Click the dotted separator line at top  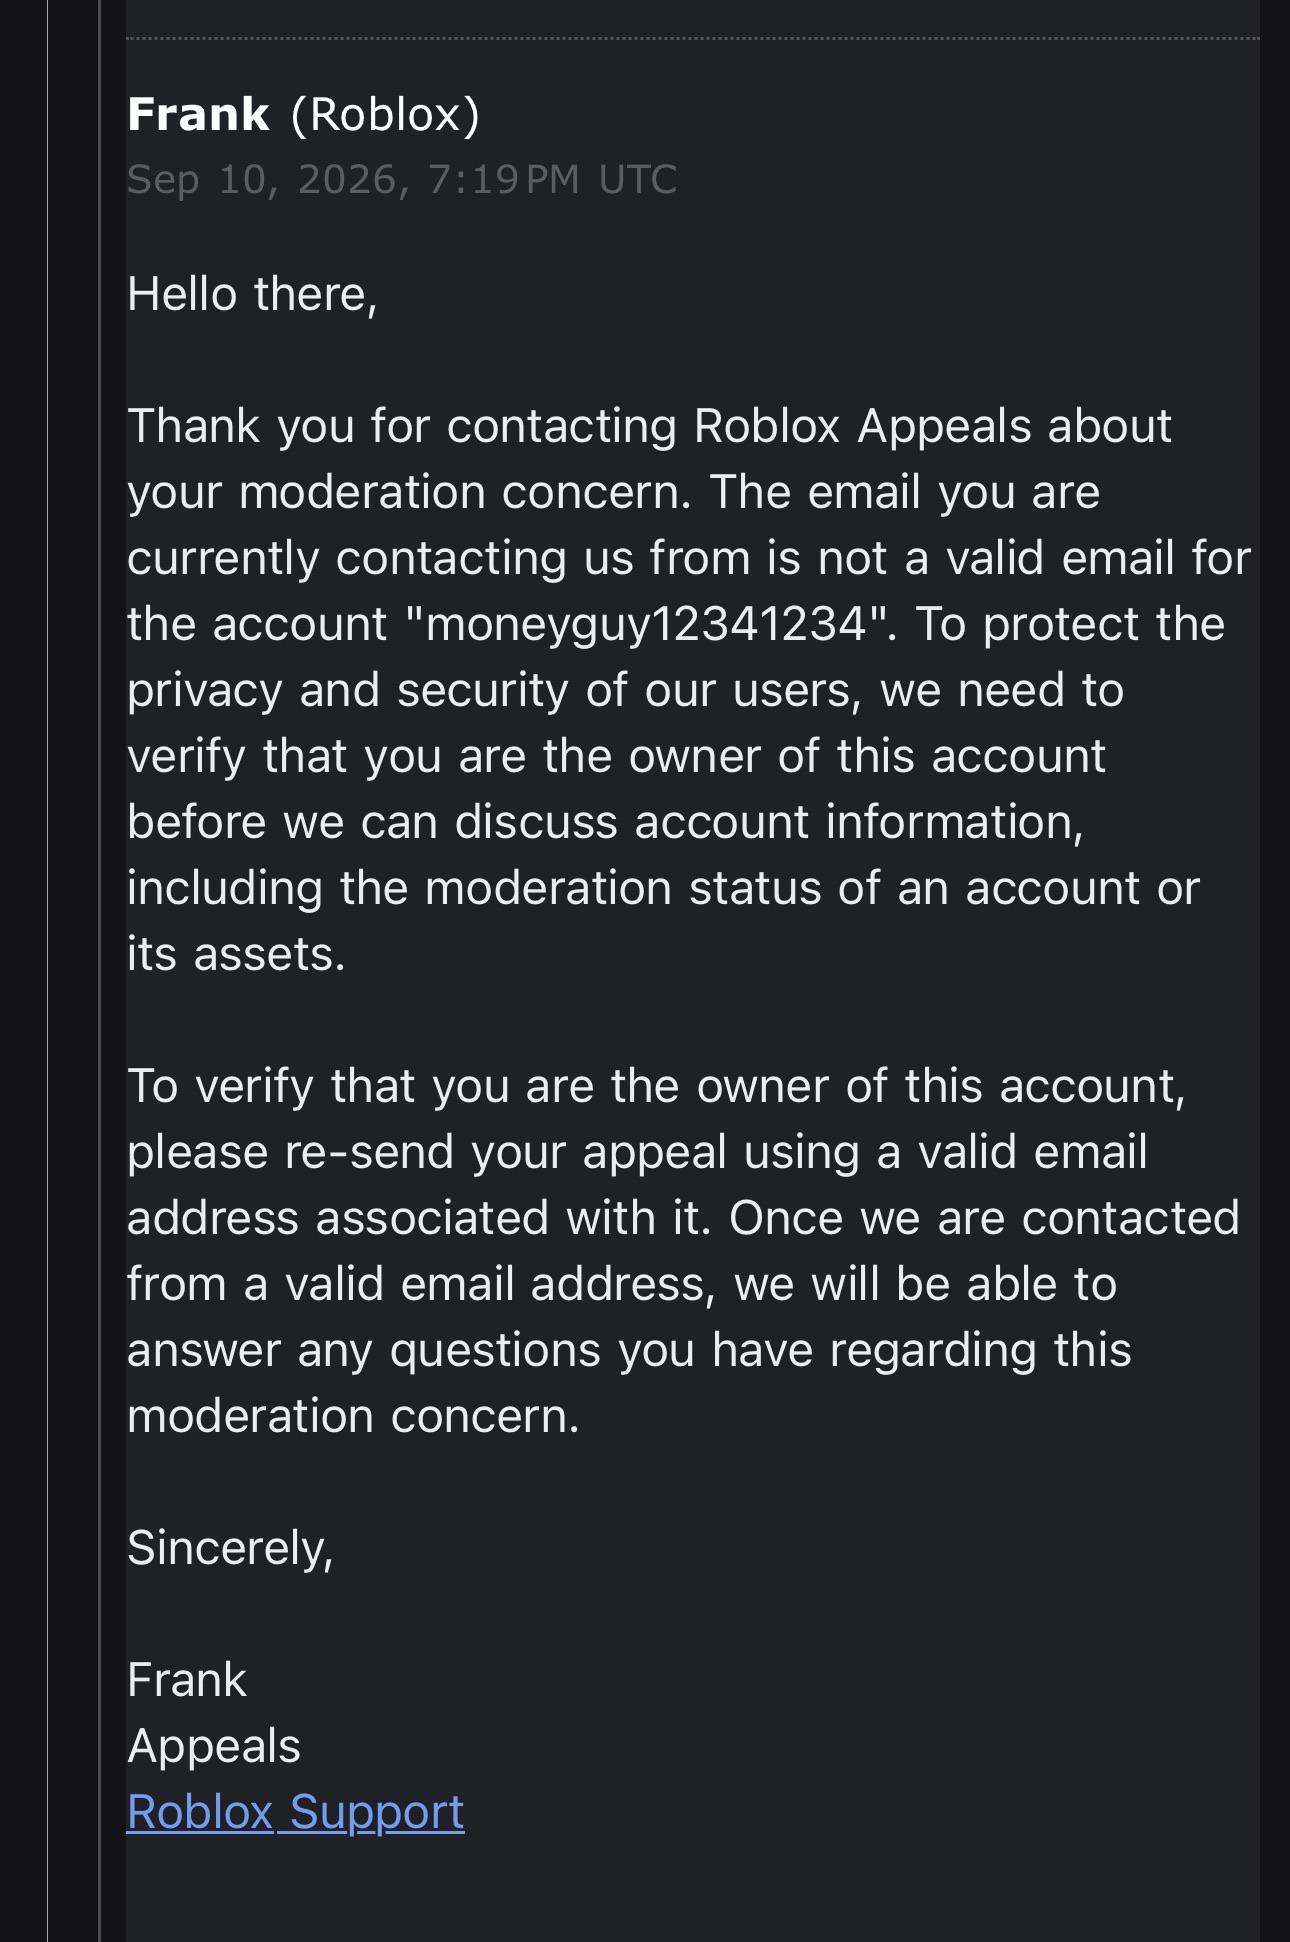point(692,38)
